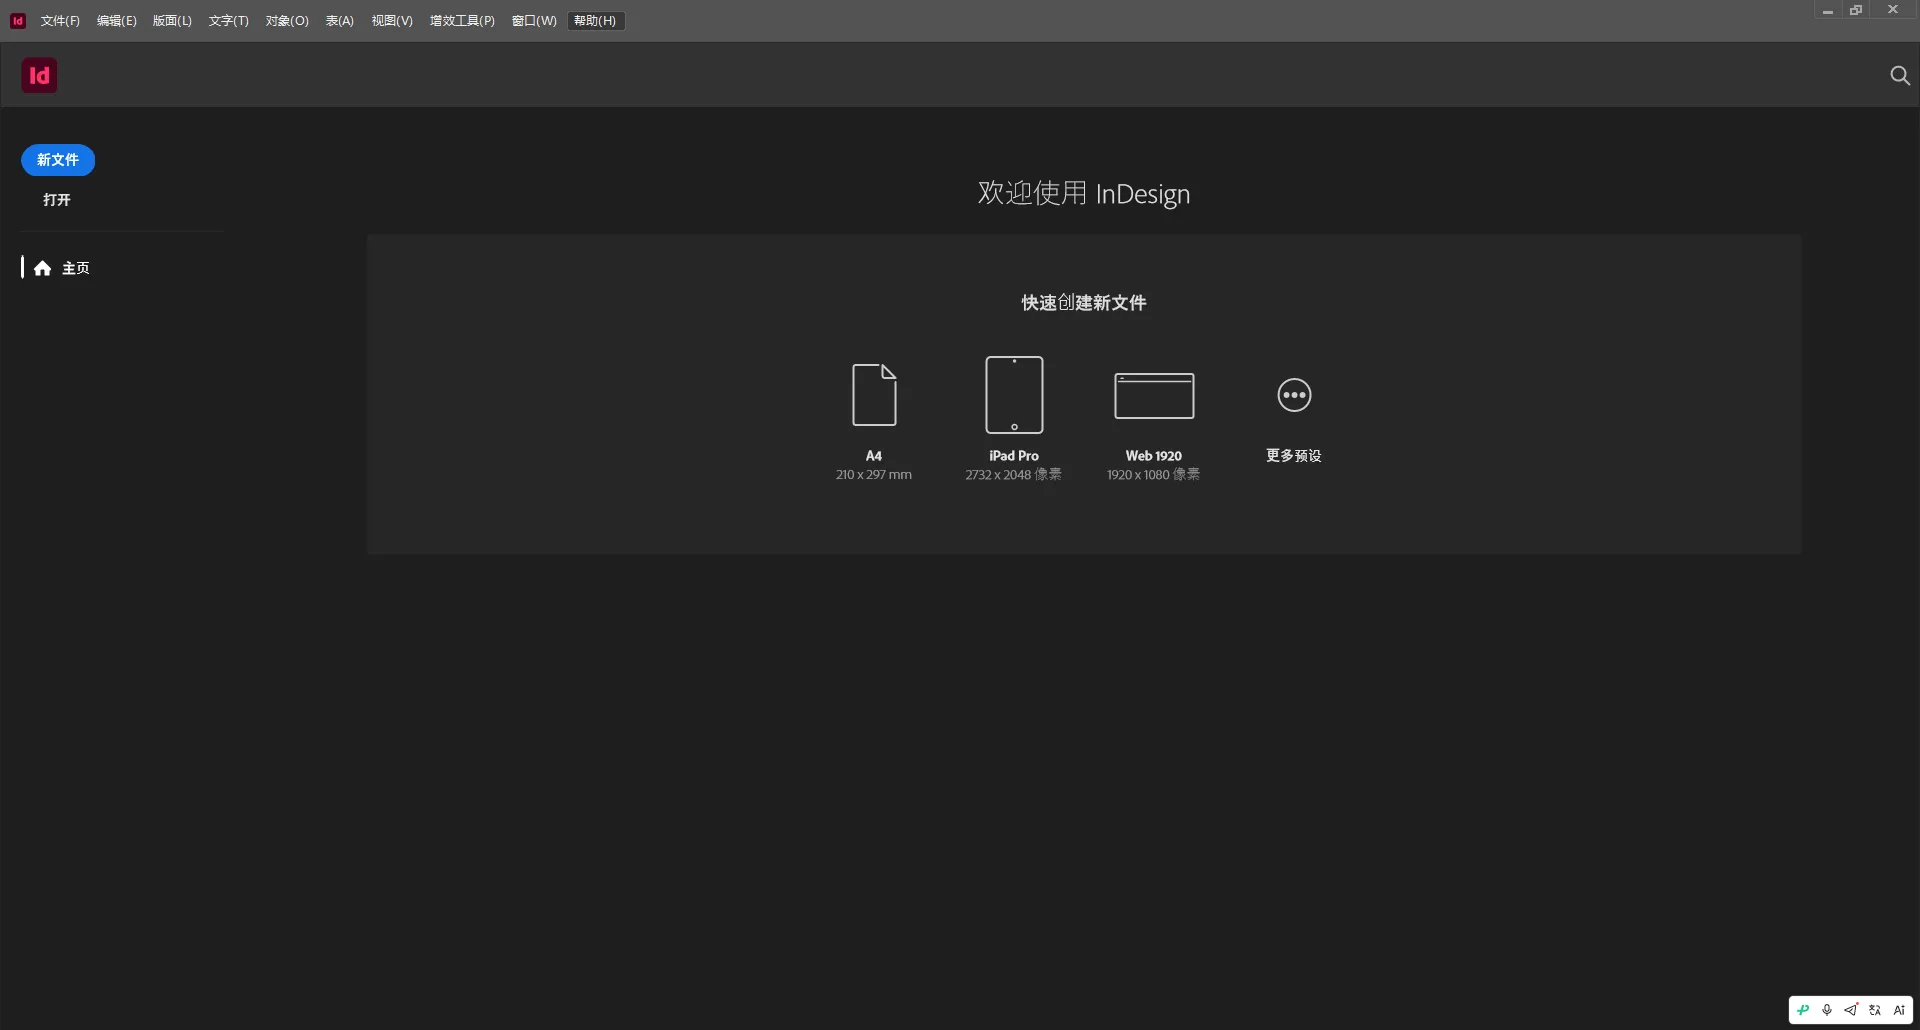Open the 表(A) menu

point(340,21)
